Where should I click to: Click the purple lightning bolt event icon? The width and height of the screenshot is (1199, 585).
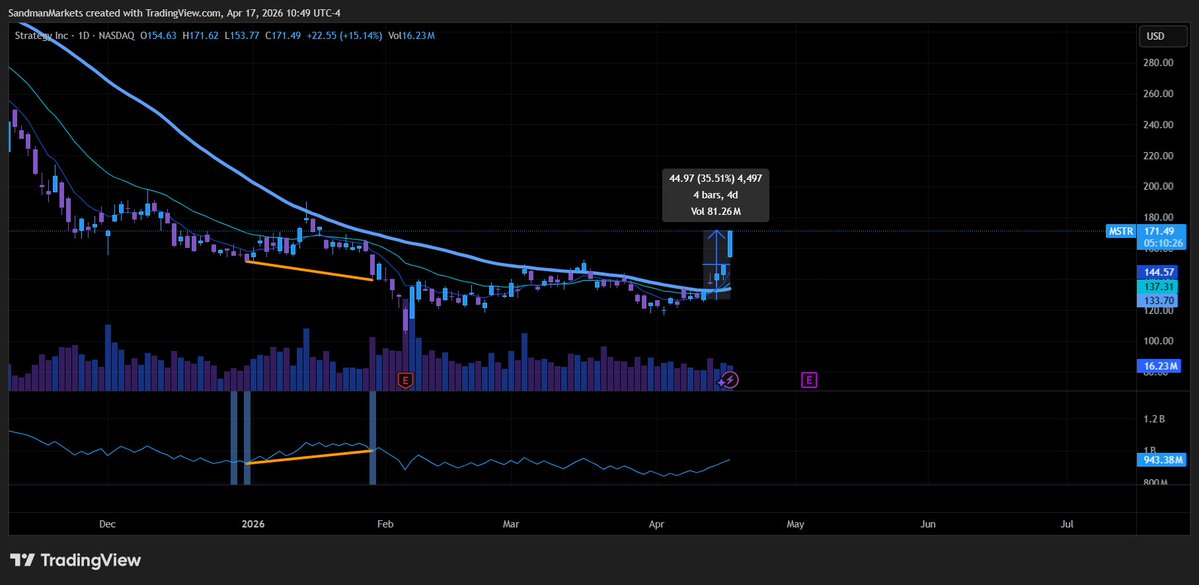coord(731,380)
